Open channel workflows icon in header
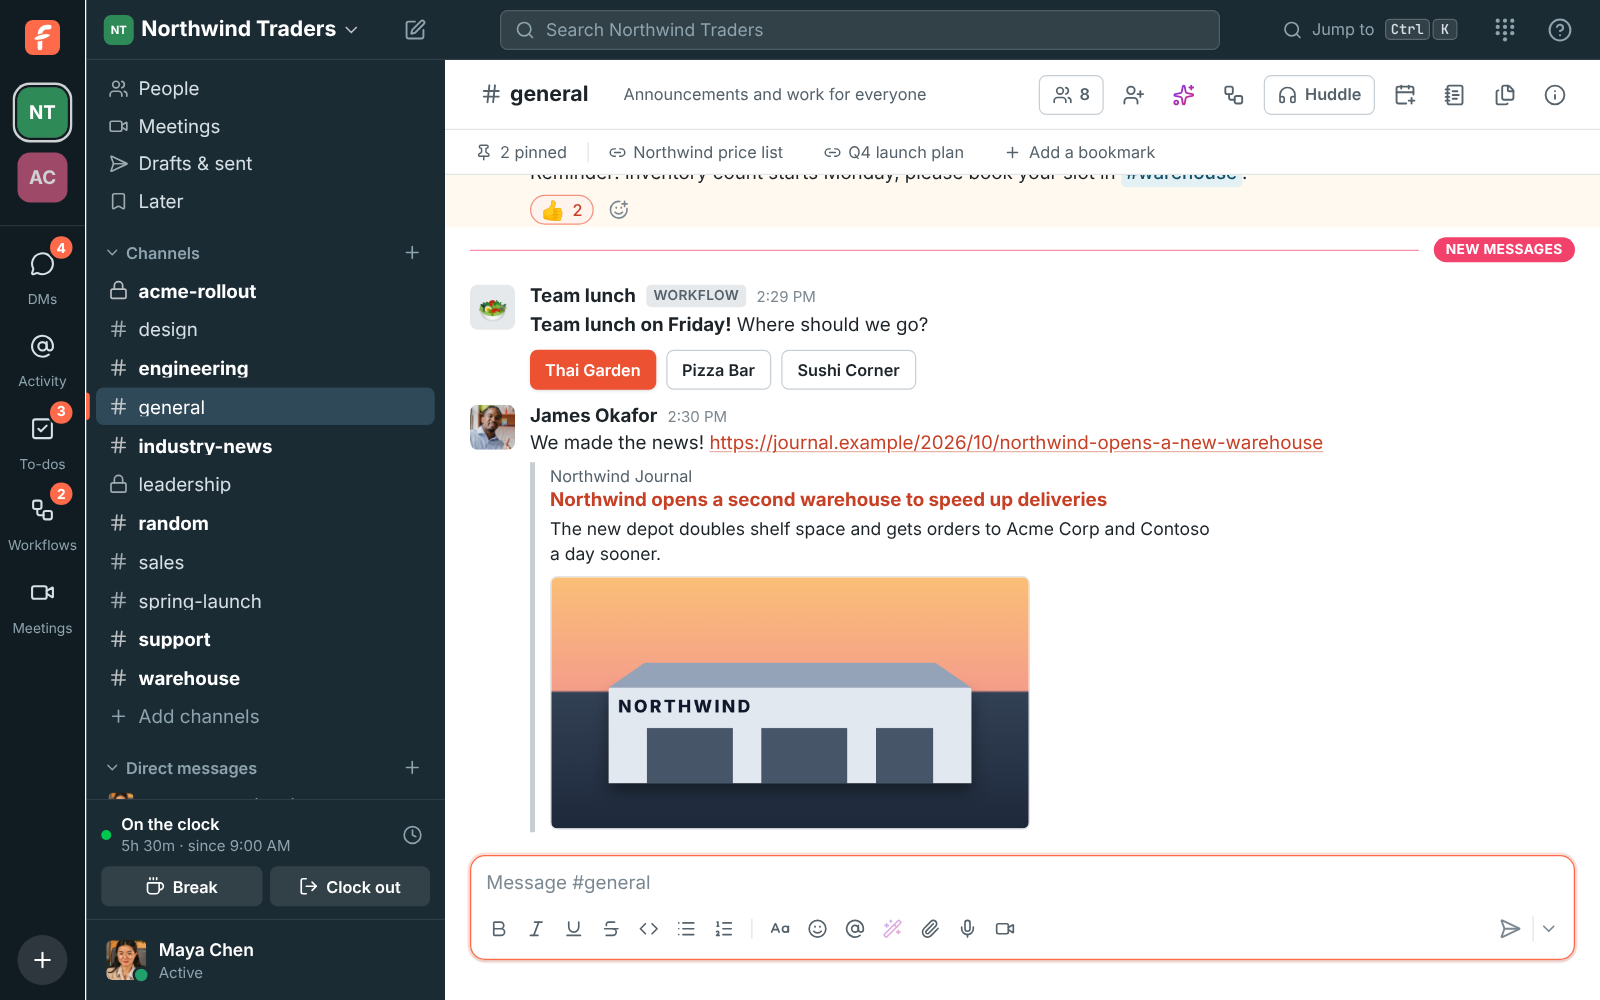 pos(1234,95)
